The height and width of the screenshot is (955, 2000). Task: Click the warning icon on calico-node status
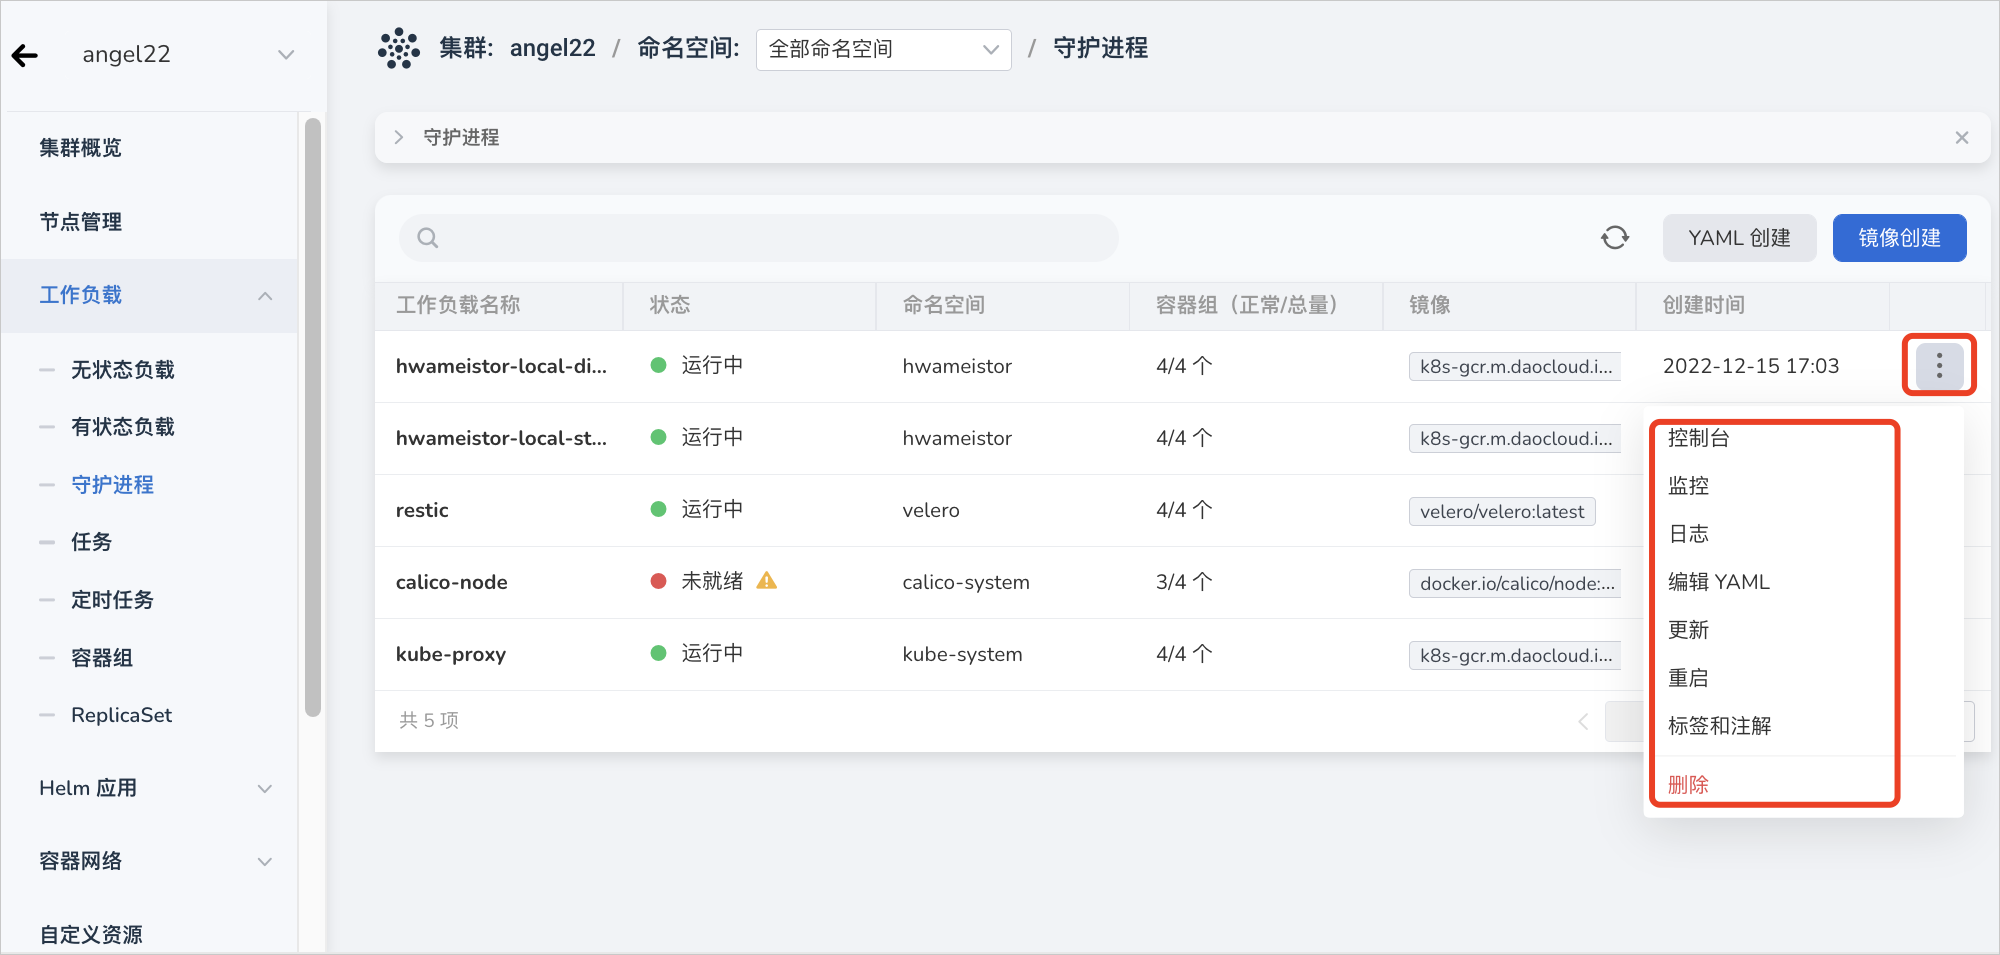767,580
